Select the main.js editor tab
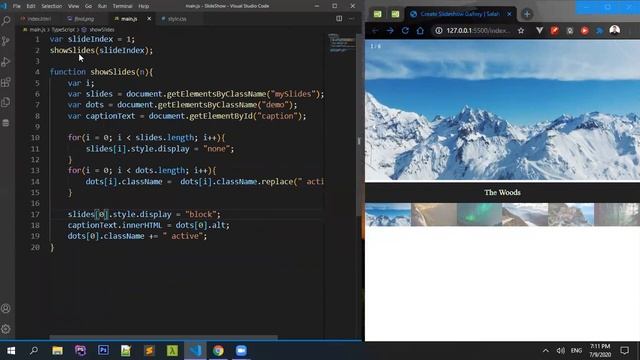The image size is (640, 360). (x=129, y=19)
